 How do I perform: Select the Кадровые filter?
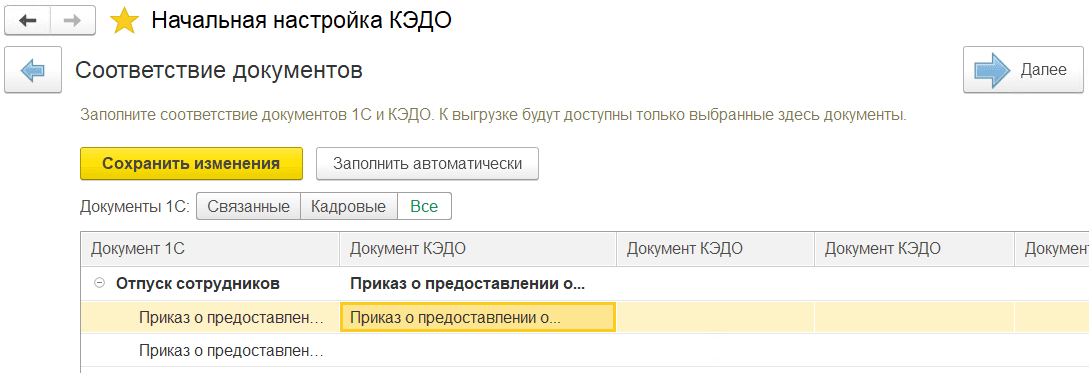(349, 206)
